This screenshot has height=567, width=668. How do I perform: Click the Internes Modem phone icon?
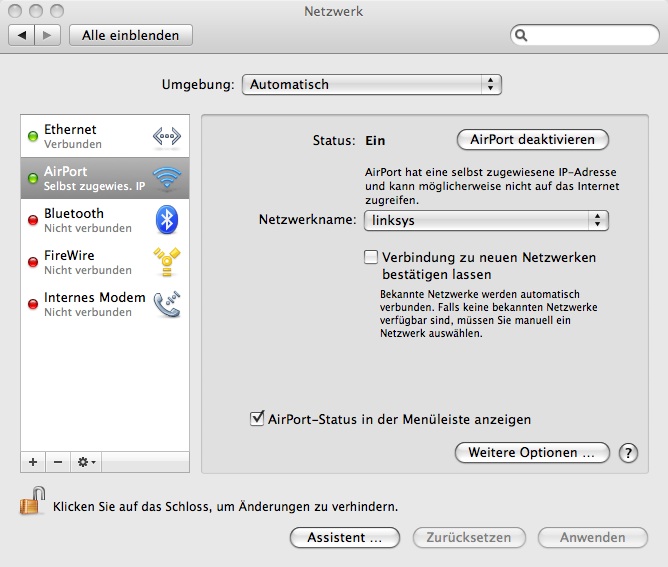(167, 304)
